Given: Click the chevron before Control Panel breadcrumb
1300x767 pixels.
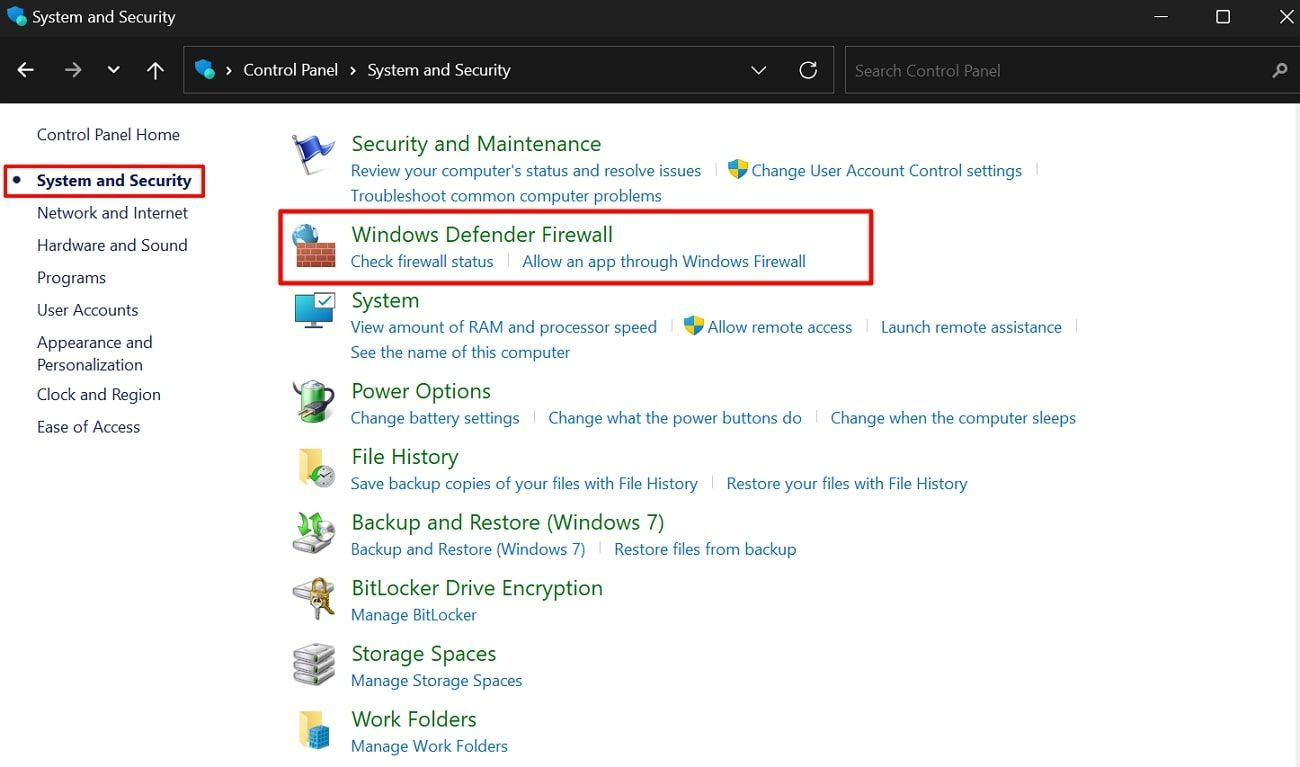Looking at the screenshot, I should [229, 70].
